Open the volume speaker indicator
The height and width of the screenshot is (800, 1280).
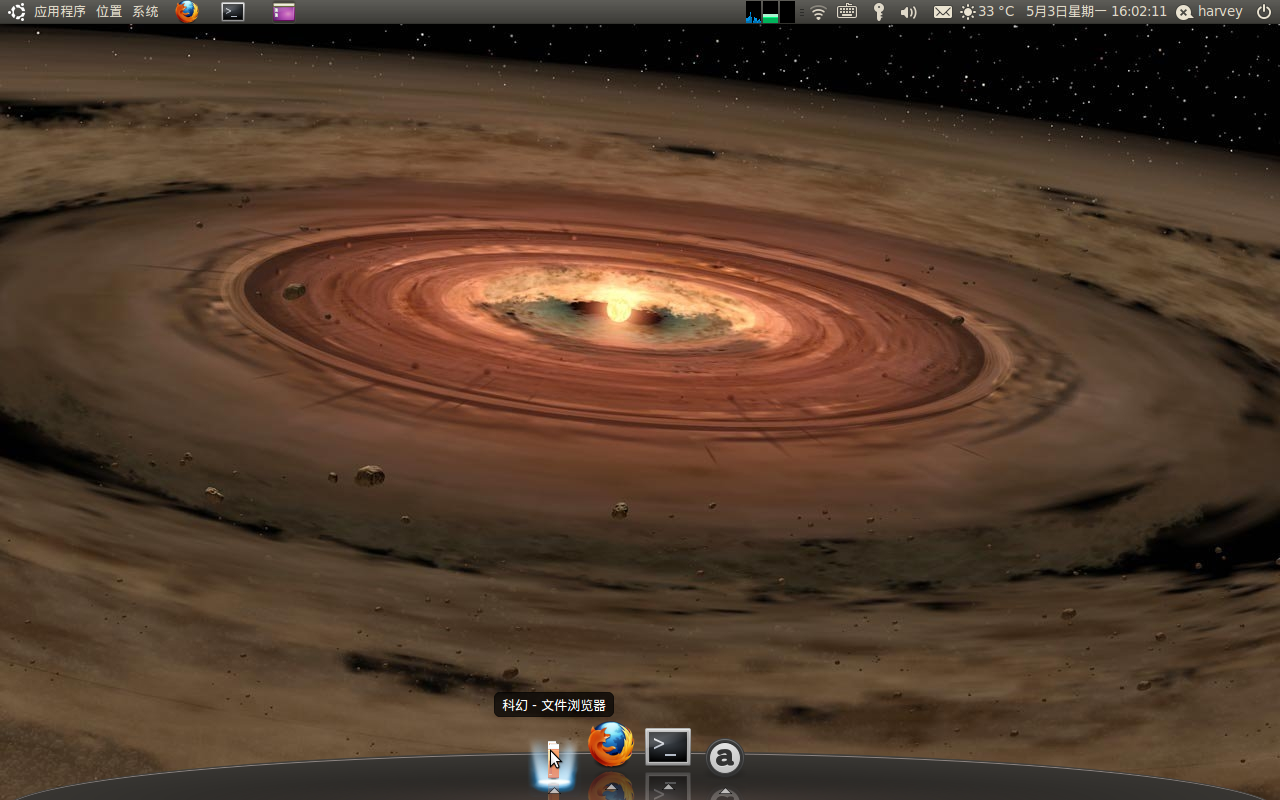coord(908,12)
